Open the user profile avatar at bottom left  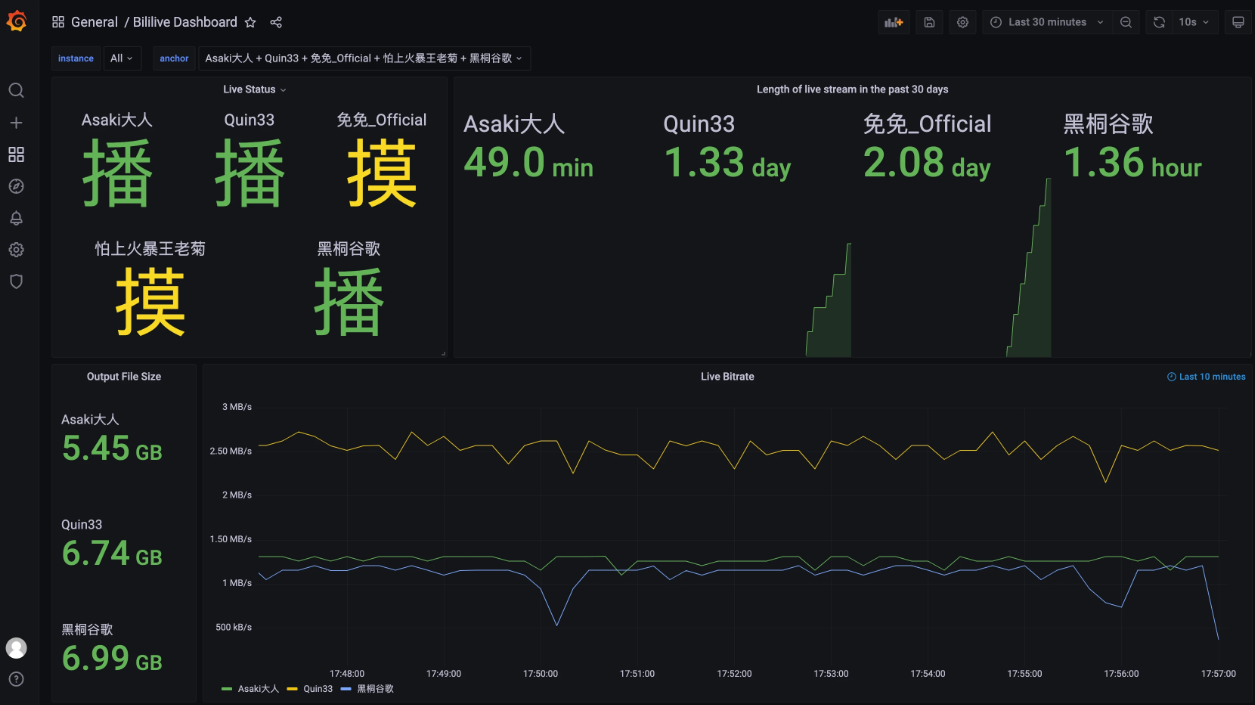(16, 647)
